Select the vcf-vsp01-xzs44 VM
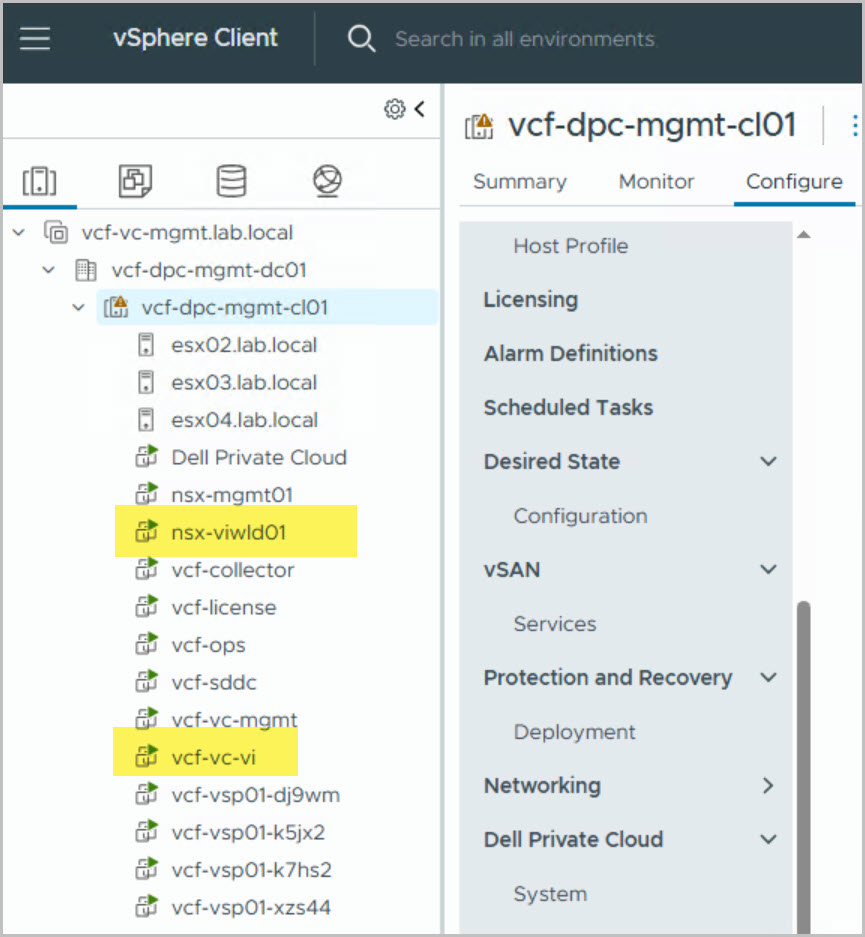Screen dimensions: 865x937 (x=251, y=908)
